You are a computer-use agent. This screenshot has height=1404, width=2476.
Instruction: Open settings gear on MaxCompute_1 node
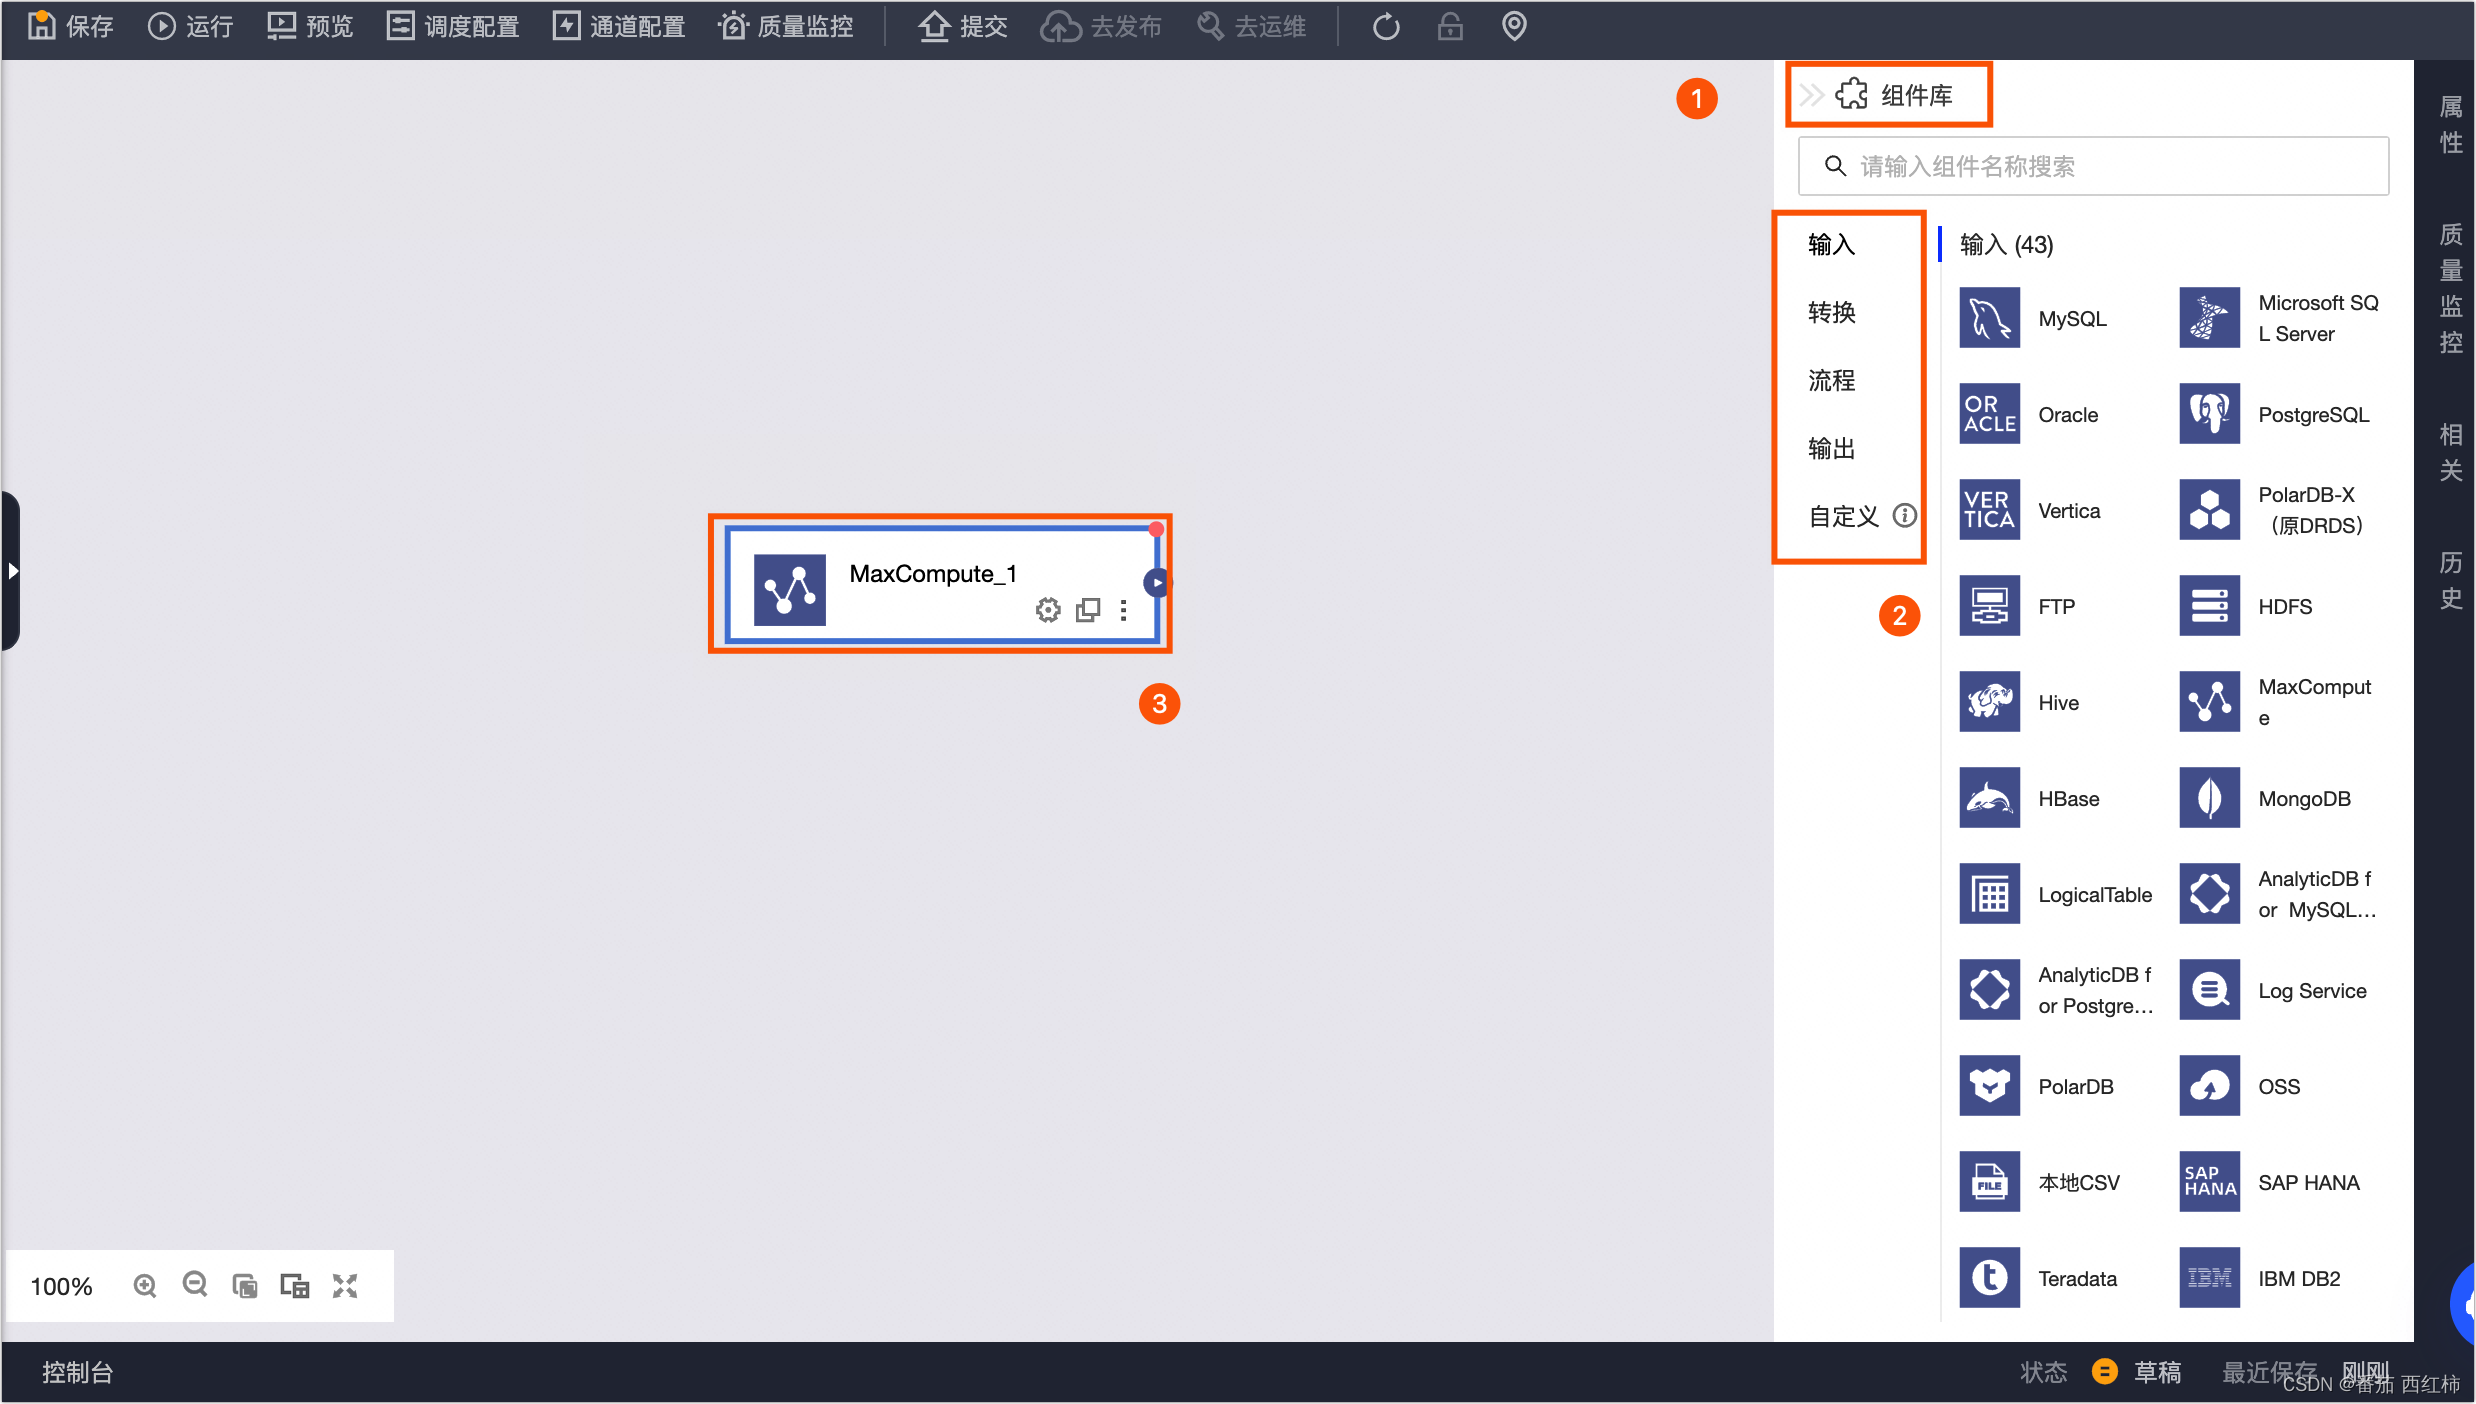click(1047, 610)
